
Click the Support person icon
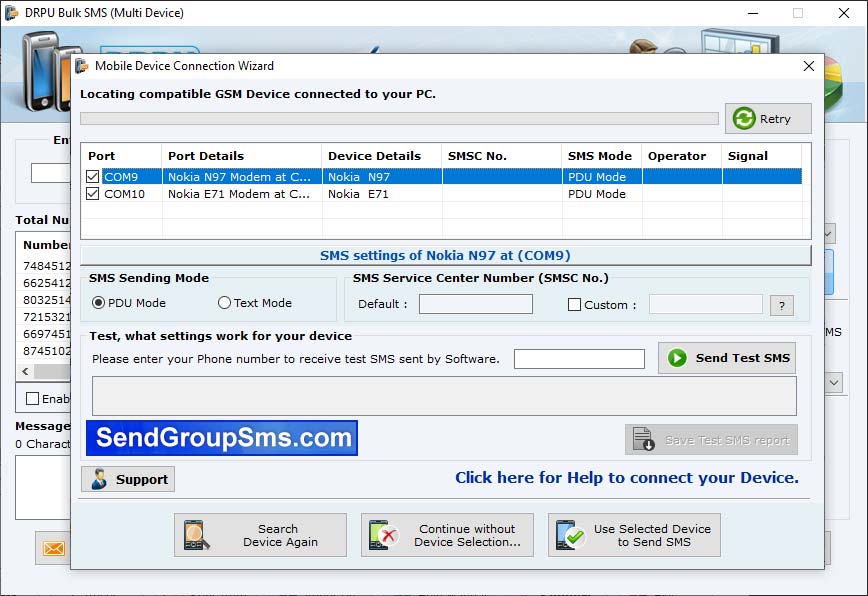[101, 479]
